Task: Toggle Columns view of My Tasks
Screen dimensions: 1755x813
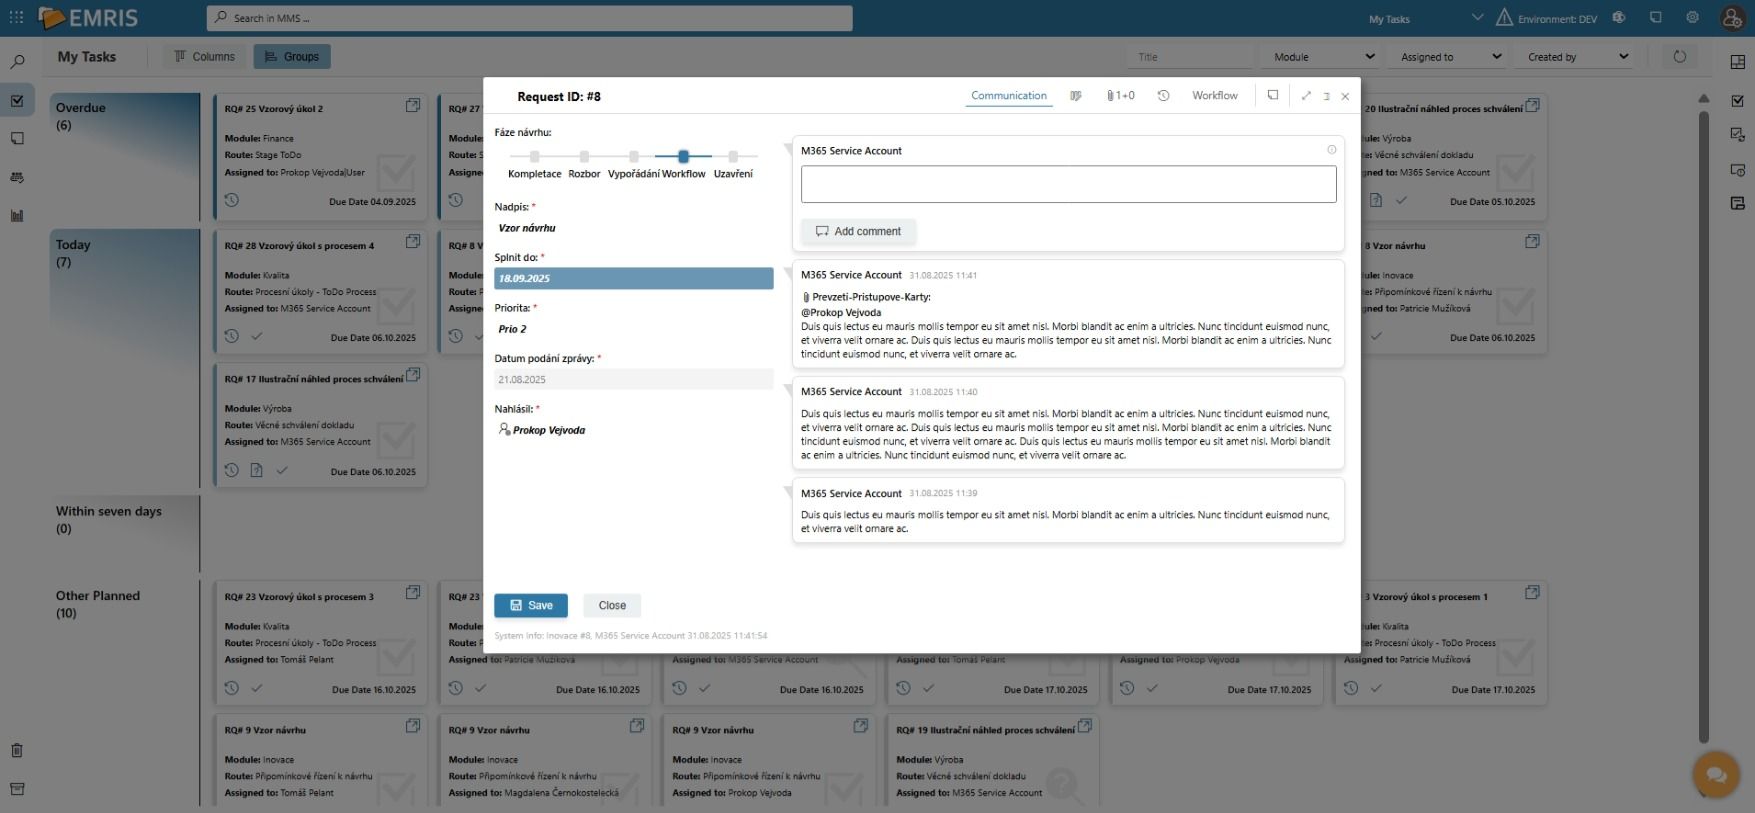Action: click(x=205, y=57)
